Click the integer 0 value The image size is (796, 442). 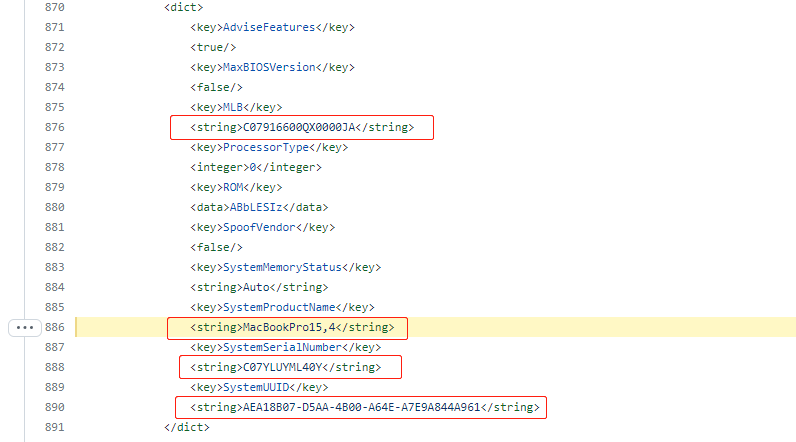(253, 167)
